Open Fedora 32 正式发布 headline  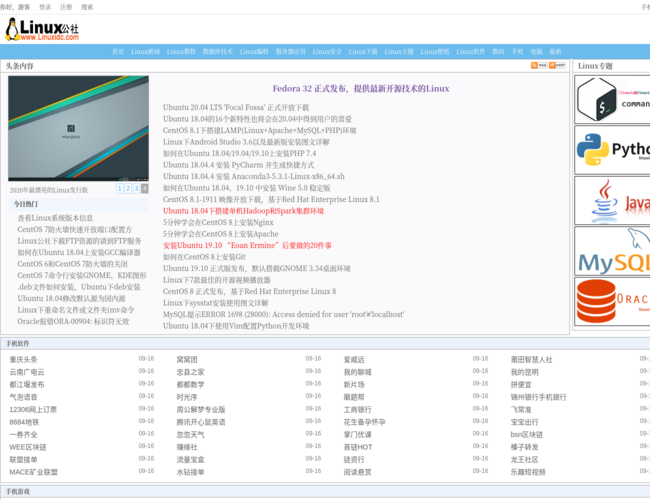pyautogui.click(x=361, y=88)
